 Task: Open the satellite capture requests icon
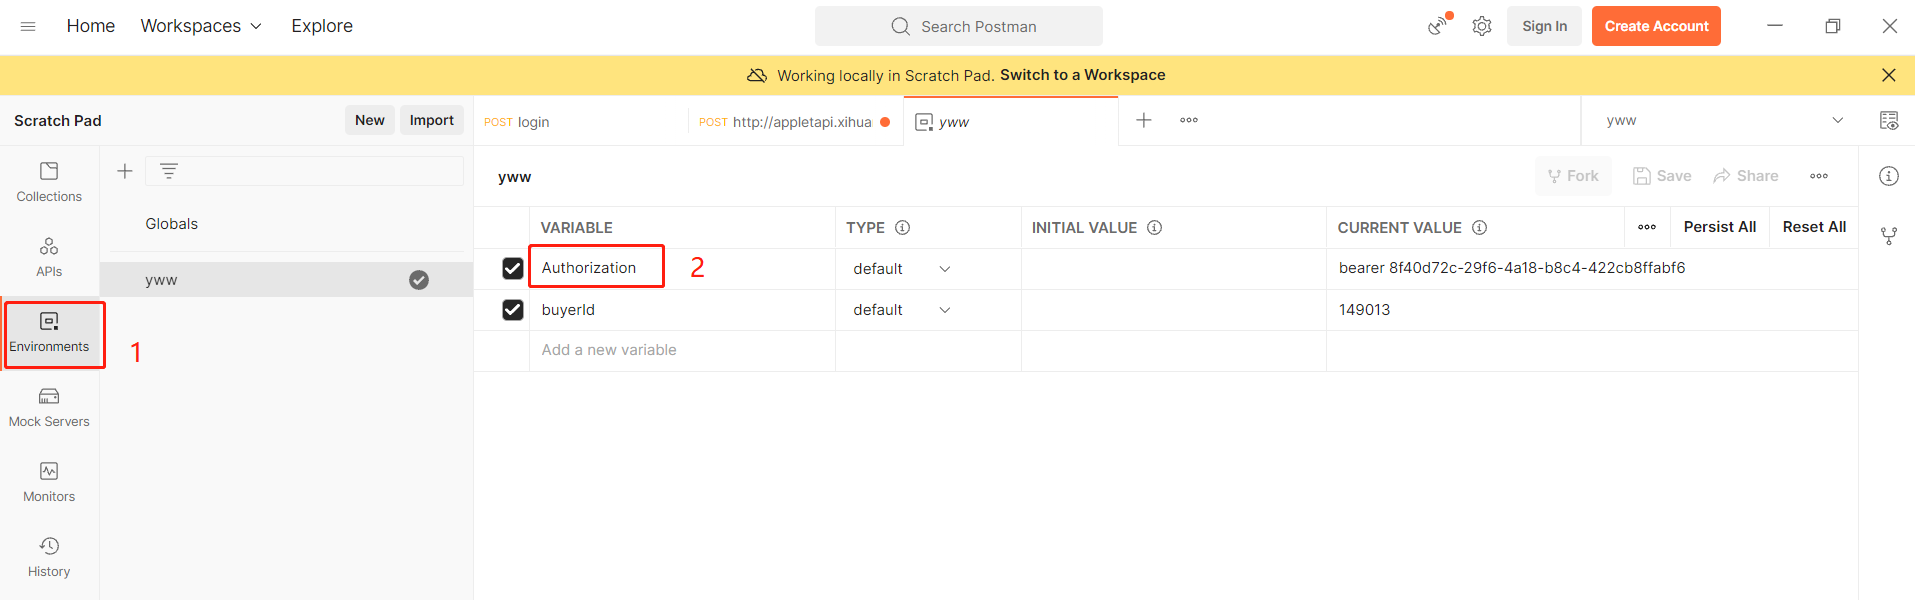[1439, 26]
